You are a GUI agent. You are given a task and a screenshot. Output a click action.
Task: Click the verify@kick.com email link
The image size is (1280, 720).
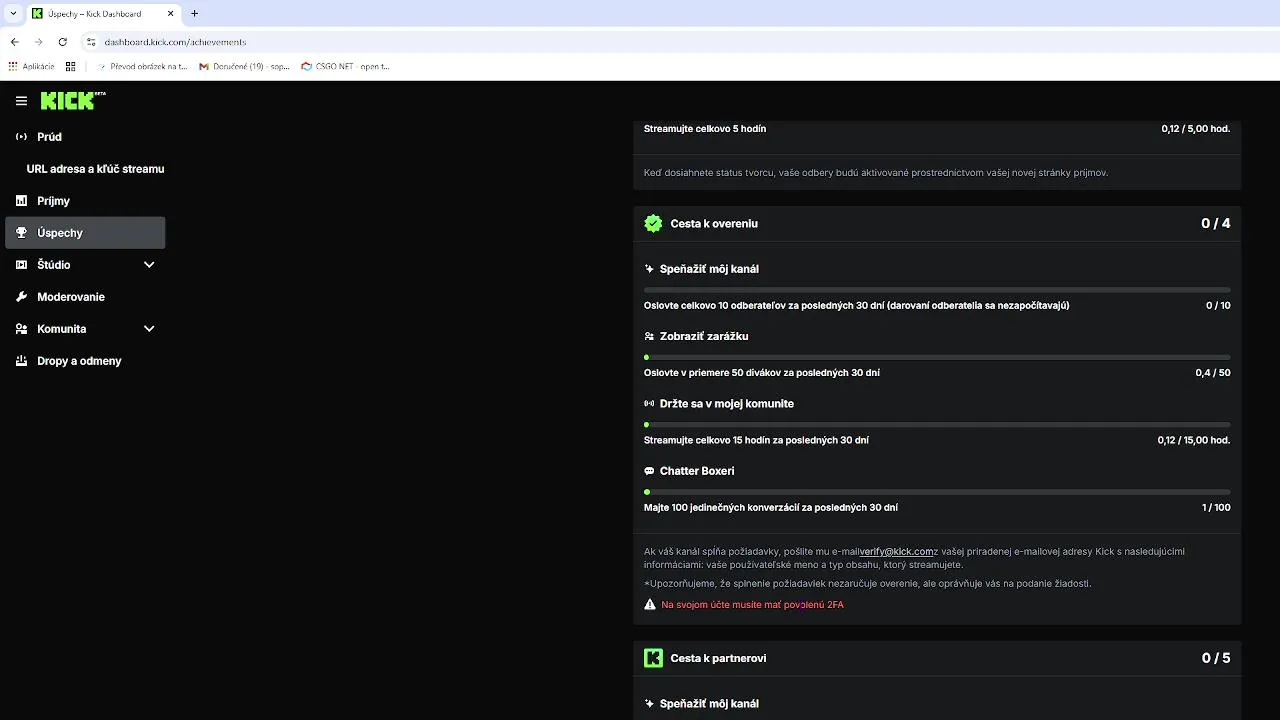click(896, 551)
